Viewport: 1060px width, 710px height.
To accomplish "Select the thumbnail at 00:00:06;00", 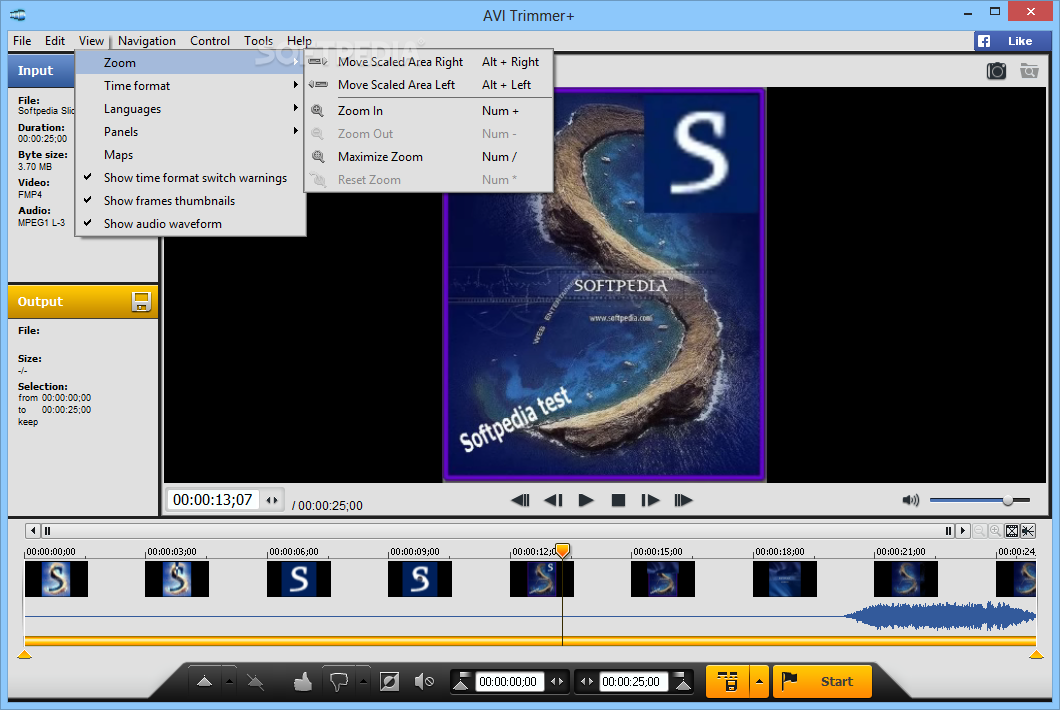I will point(299,579).
